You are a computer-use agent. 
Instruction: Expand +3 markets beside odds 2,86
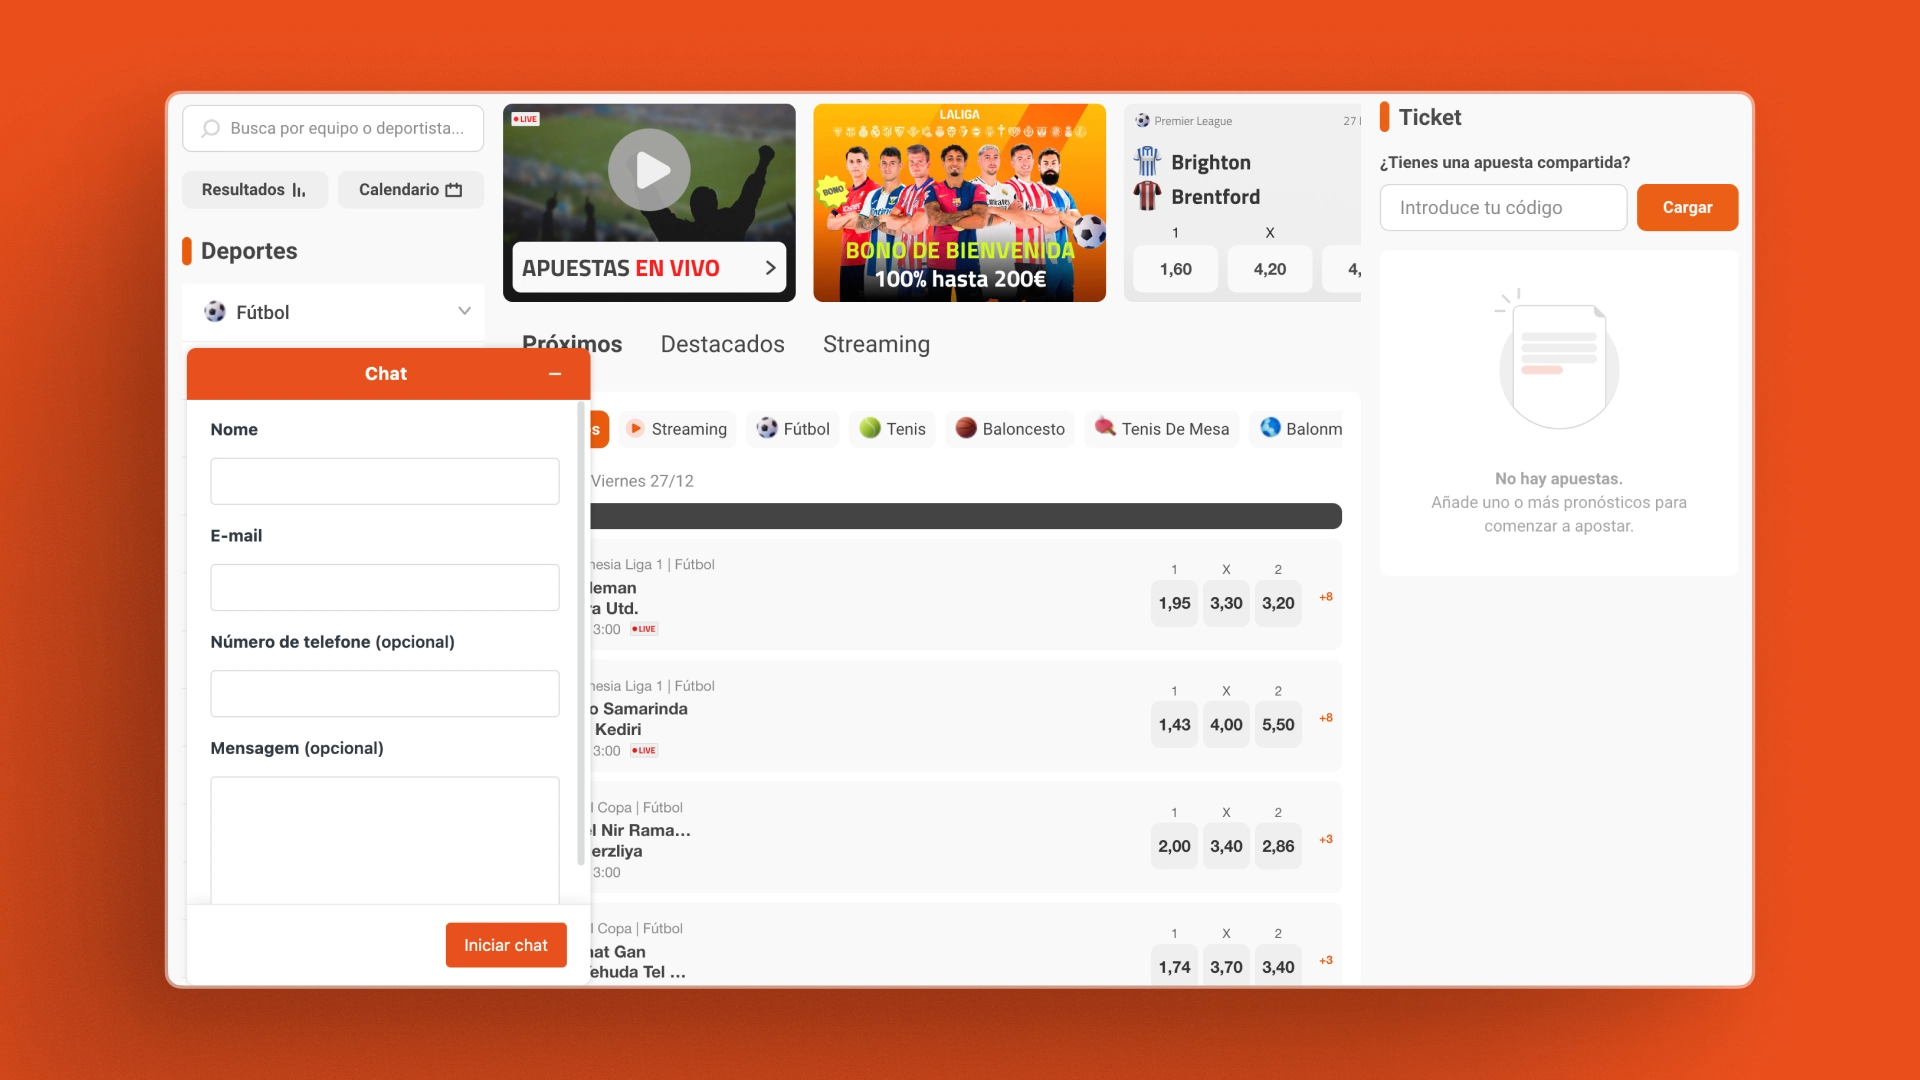[x=1326, y=840]
